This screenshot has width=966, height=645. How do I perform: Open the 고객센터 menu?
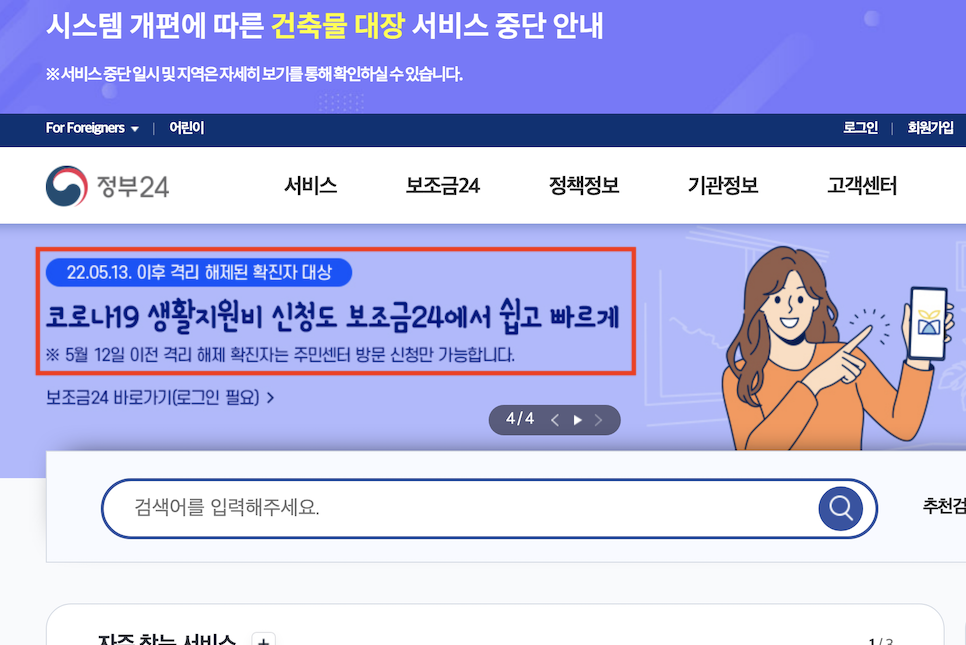click(862, 185)
